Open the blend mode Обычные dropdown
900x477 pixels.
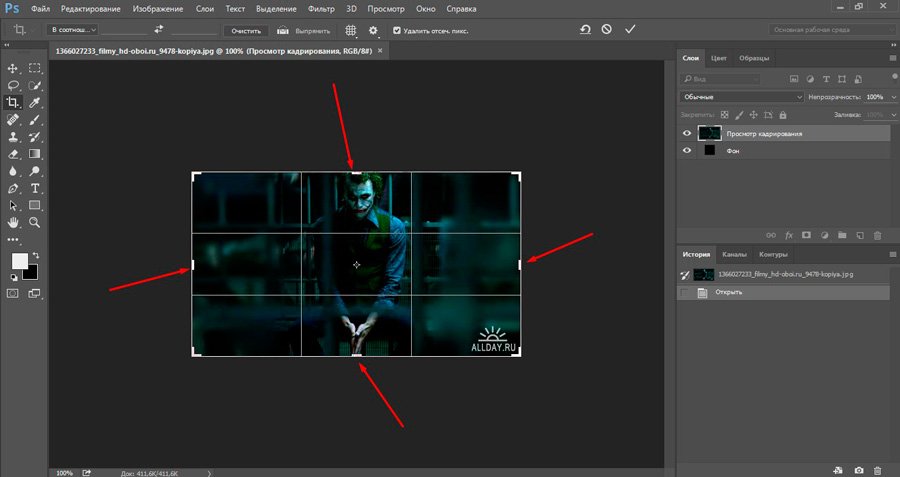click(742, 97)
